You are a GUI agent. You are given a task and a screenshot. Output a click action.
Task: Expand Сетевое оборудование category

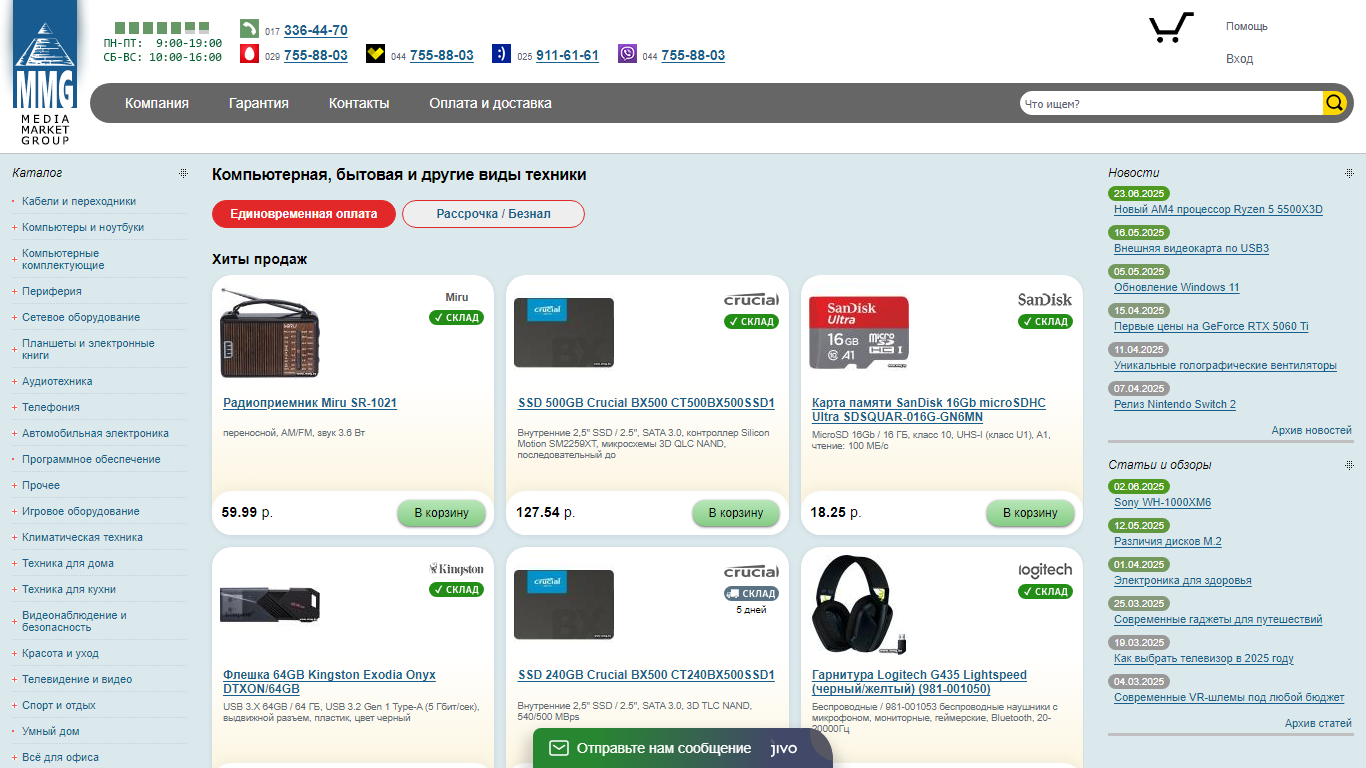(13, 317)
